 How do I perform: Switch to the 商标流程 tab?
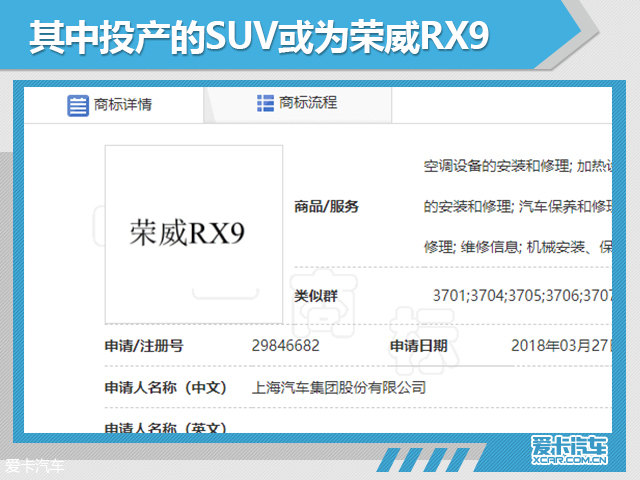click(x=298, y=105)
